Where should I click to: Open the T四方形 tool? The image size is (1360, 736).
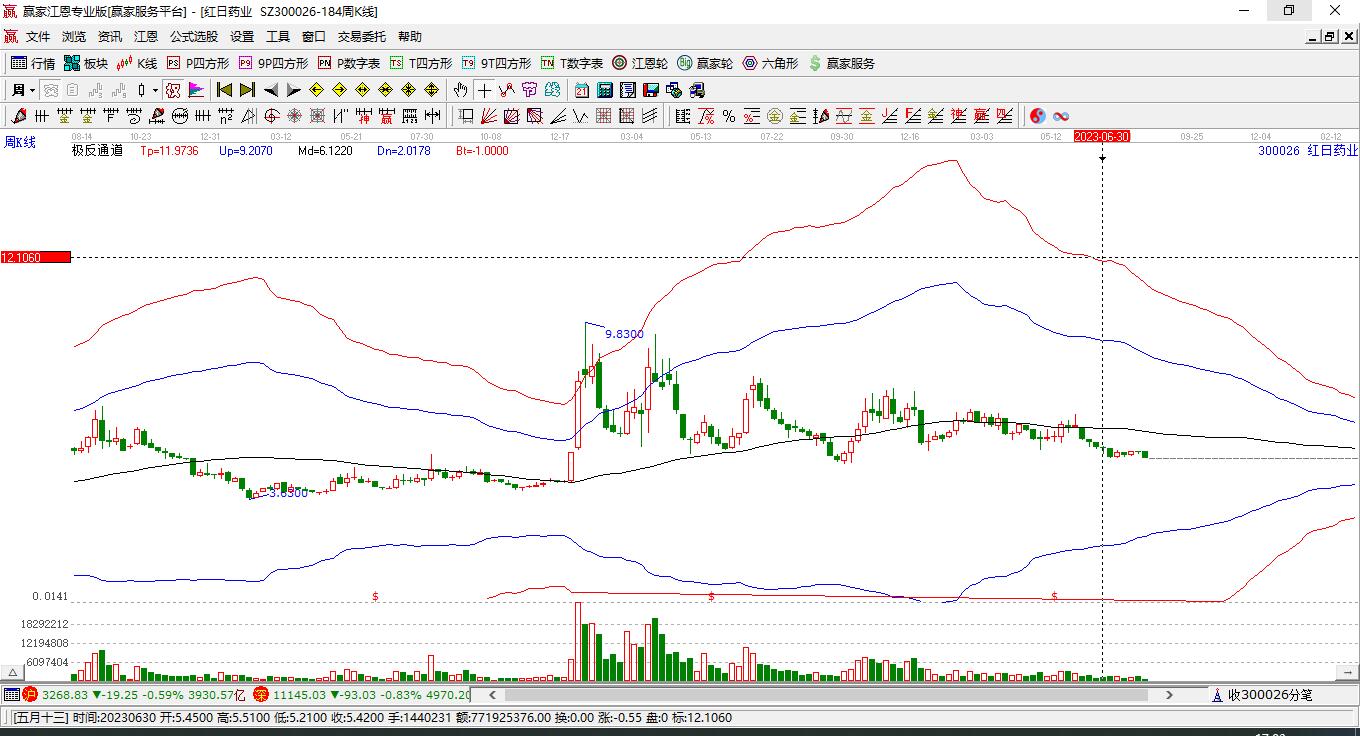click(x=421, y=63)
